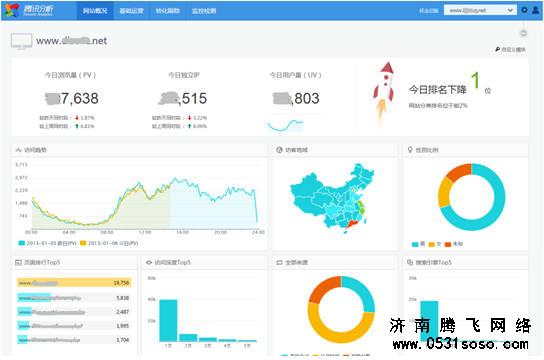Click the rocket ranking illustration
544x360 pixels.
pos(384,93)
